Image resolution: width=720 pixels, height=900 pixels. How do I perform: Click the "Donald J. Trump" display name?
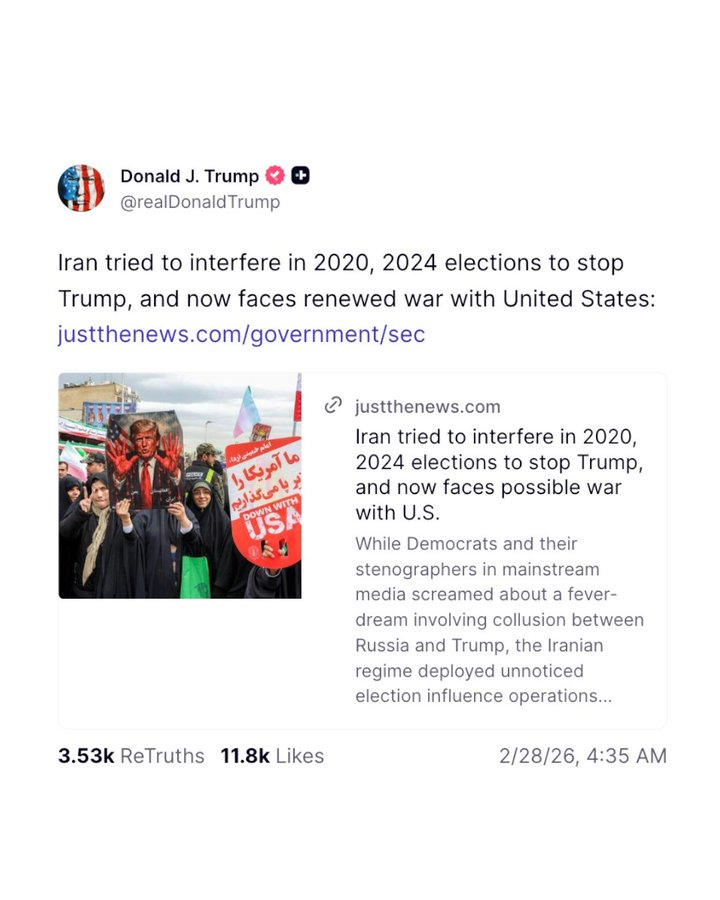pyautogui.click(x=189, y=176)
